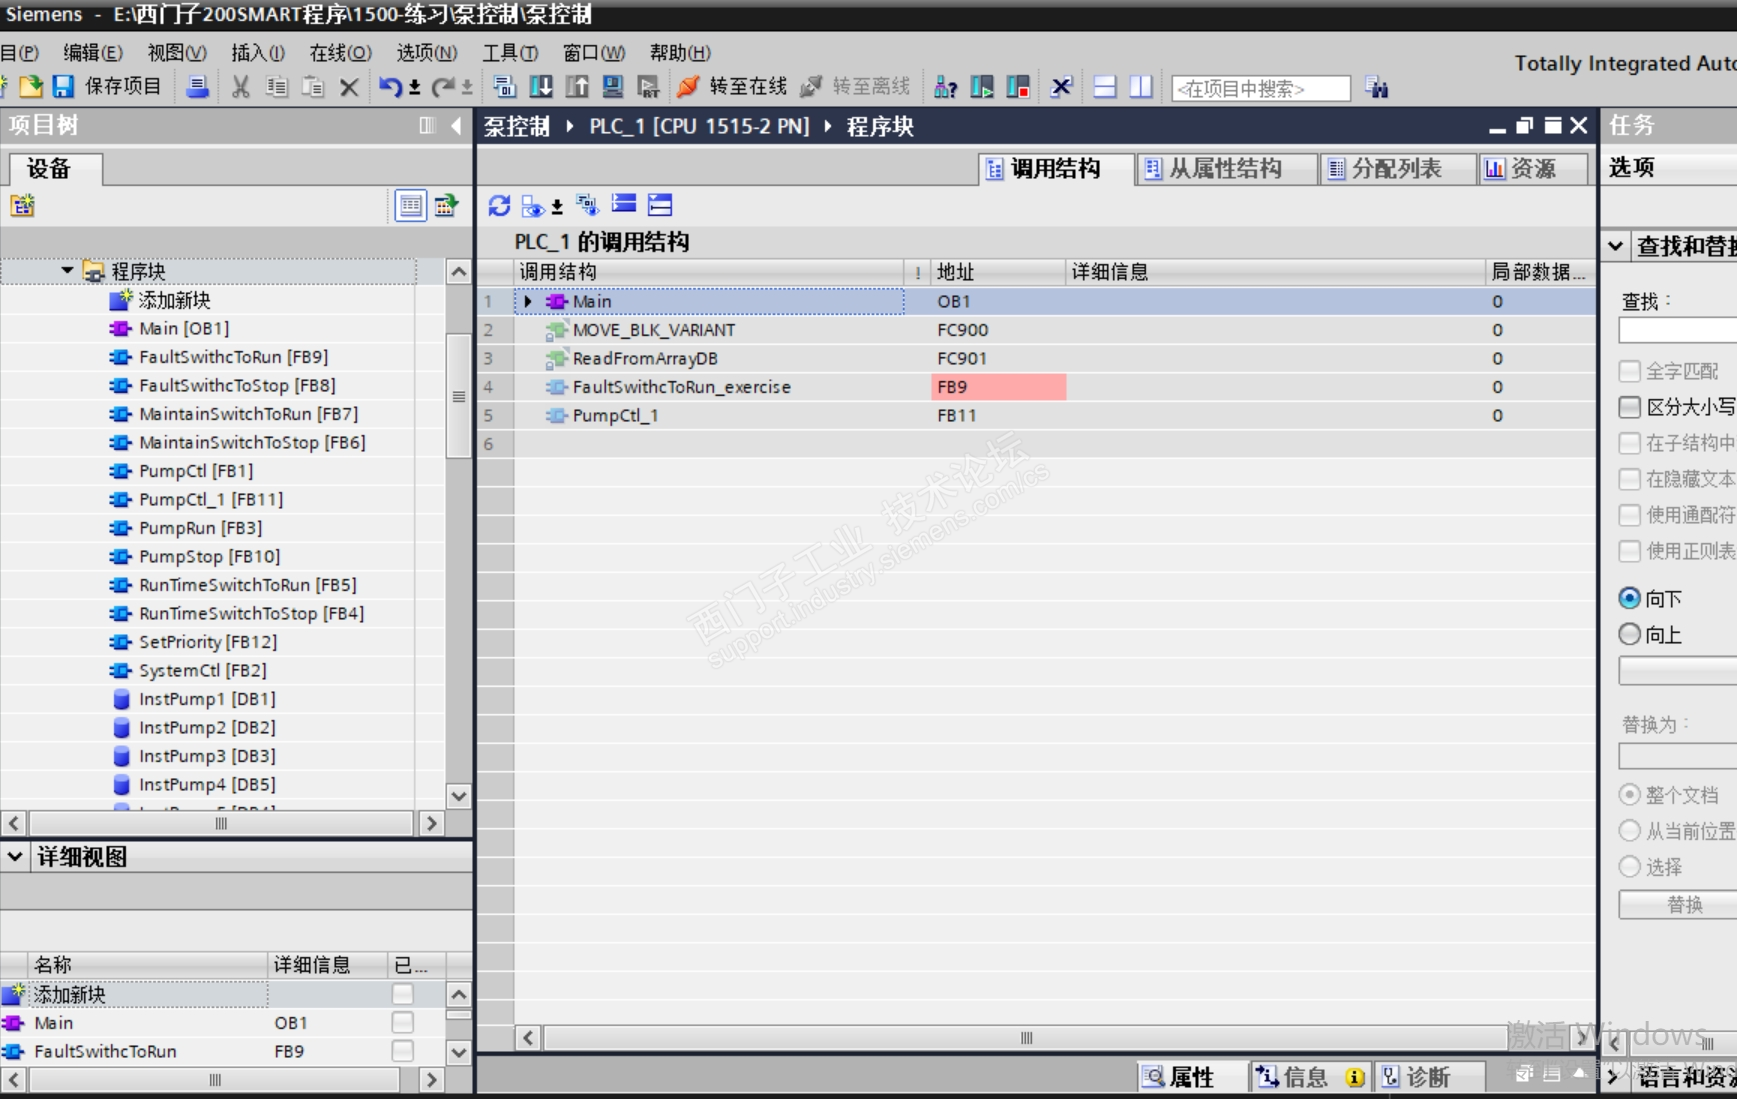Click the consistency check icon in call structure toolbar
This screenshot has height=1099, width=1737.
pyautogui.click(x=587, y=206)
